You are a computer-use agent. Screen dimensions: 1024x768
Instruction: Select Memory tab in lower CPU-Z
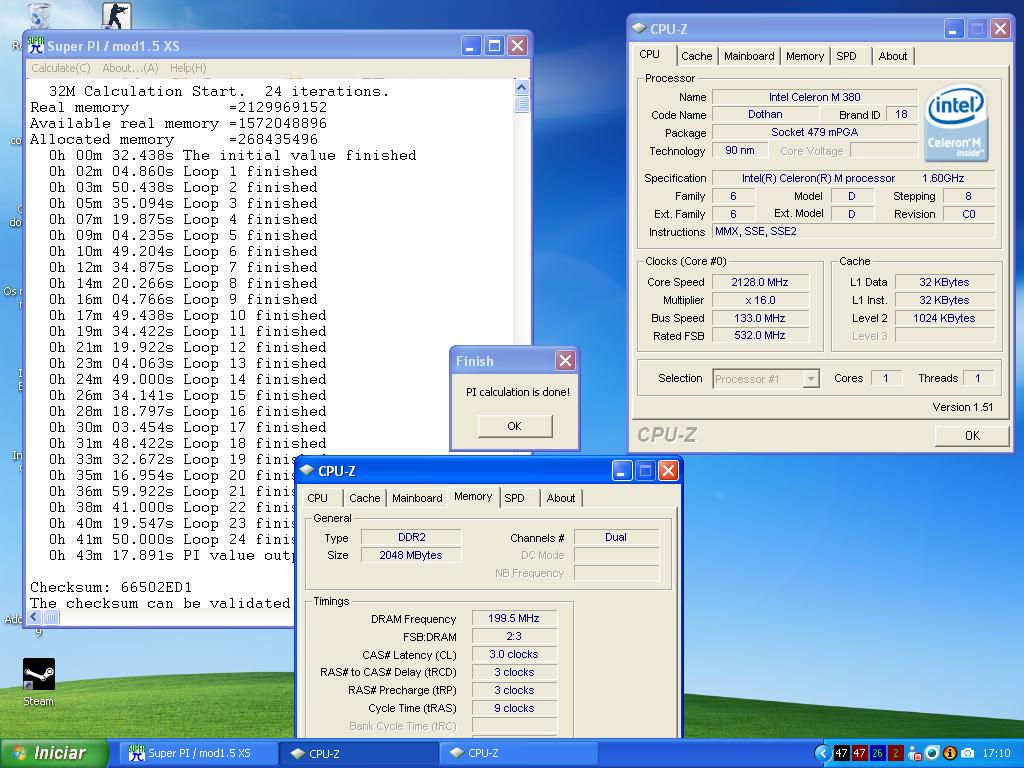(x=473, y=496)
